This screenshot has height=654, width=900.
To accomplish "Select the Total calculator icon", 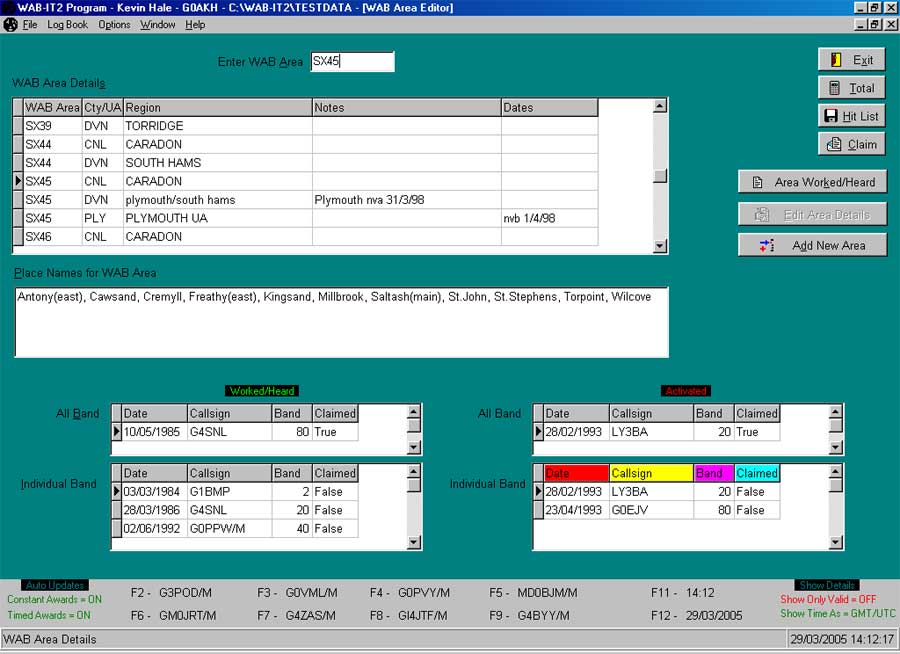I will tap(836, 88).
